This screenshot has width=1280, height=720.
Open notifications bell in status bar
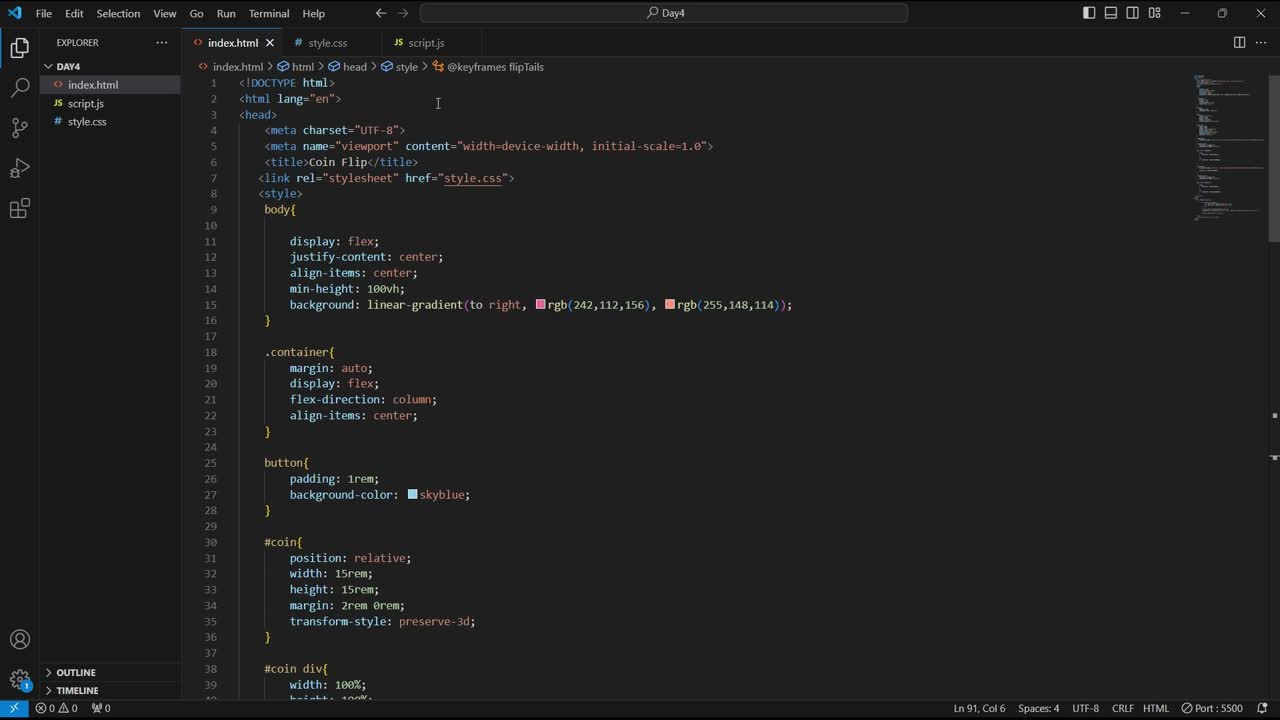pyautogui.click(x=1262, y=708)
